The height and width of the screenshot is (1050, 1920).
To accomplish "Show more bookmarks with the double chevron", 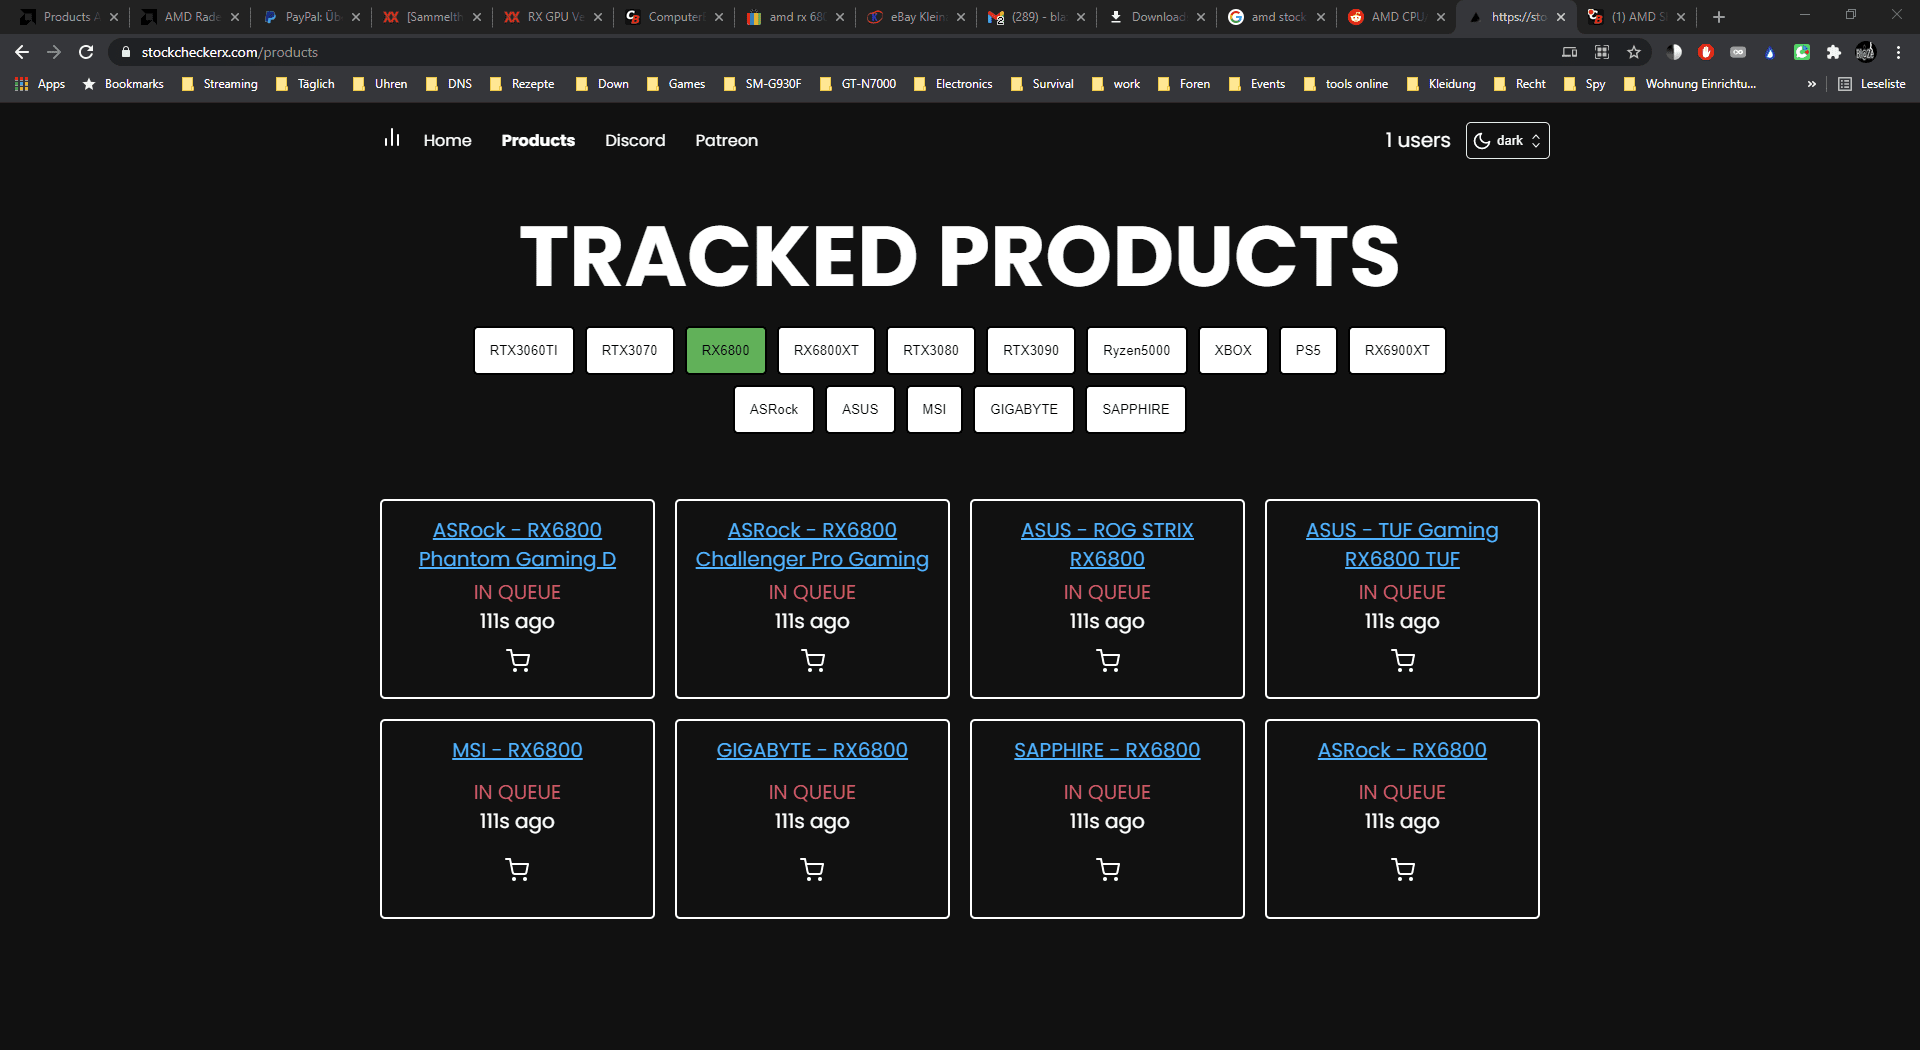I will point(1811,84).
